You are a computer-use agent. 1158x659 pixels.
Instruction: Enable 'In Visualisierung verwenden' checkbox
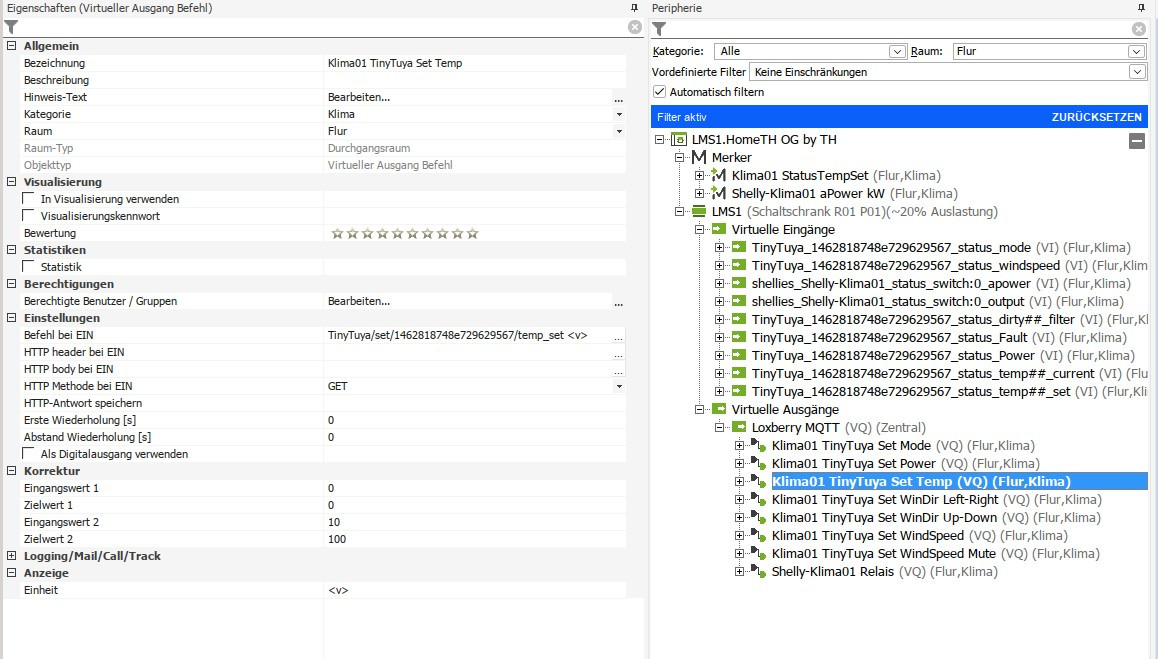30,199
